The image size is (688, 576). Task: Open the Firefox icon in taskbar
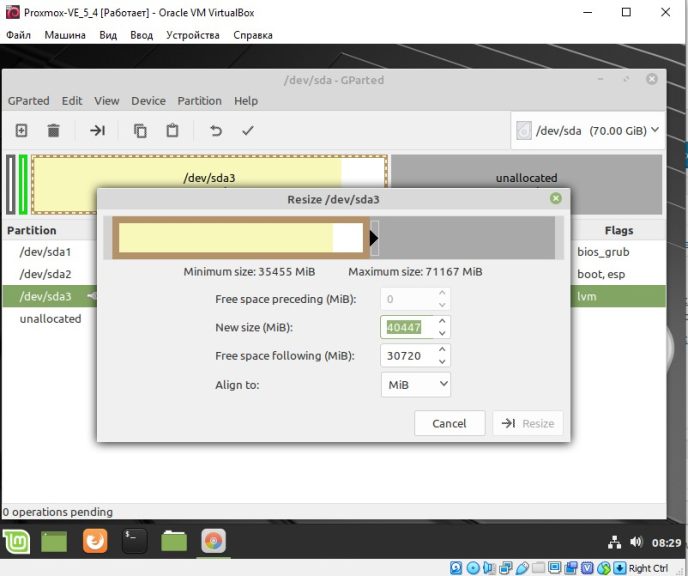coord(95,541)
